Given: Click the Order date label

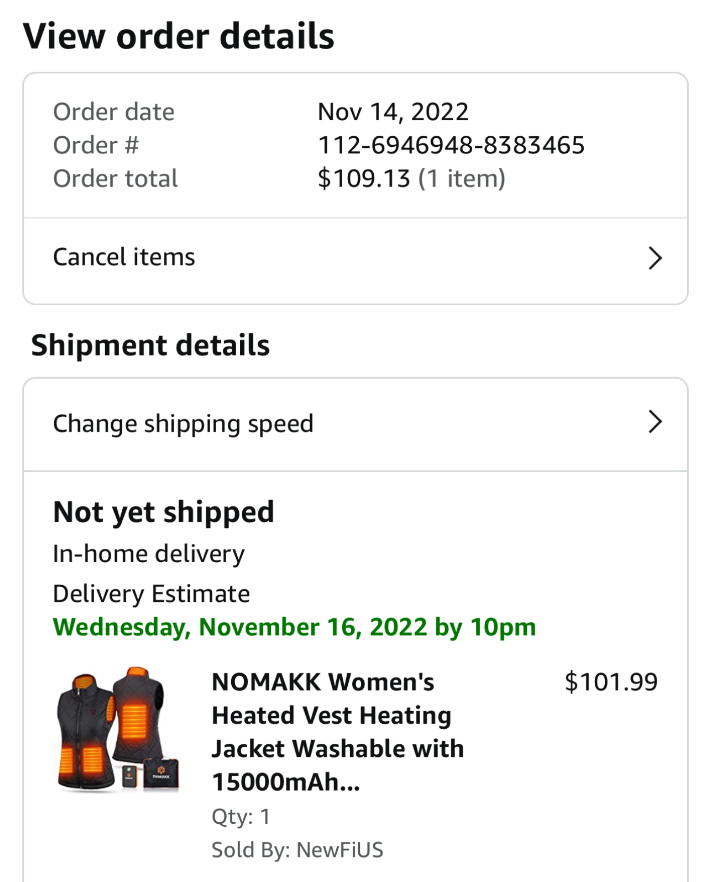Looking at the screenshot, I should 114,111.
